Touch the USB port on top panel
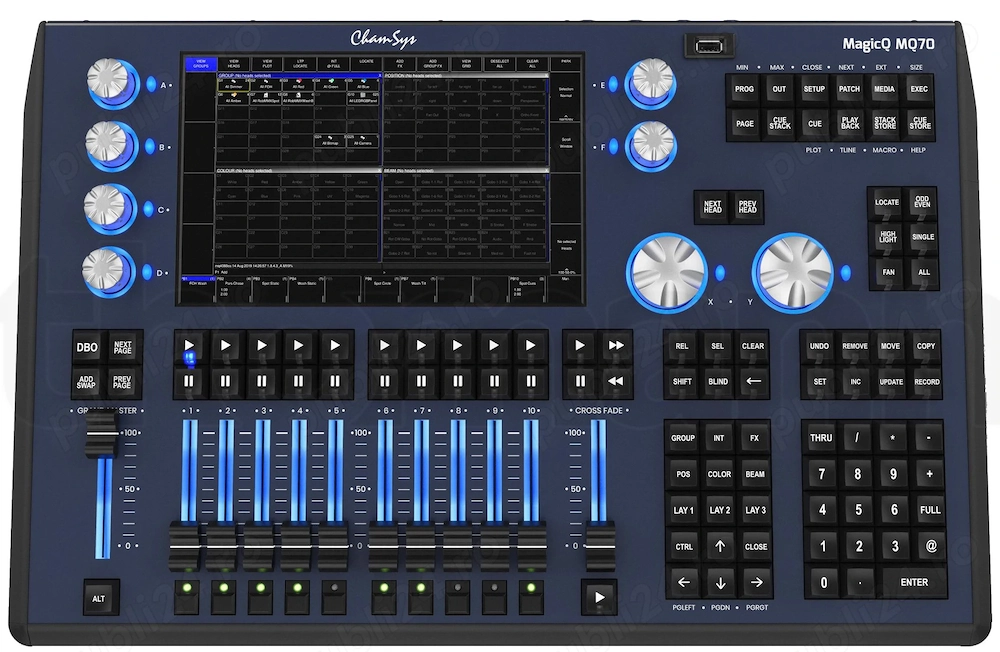Screen dimensions: 1000x652 [709, 46]
